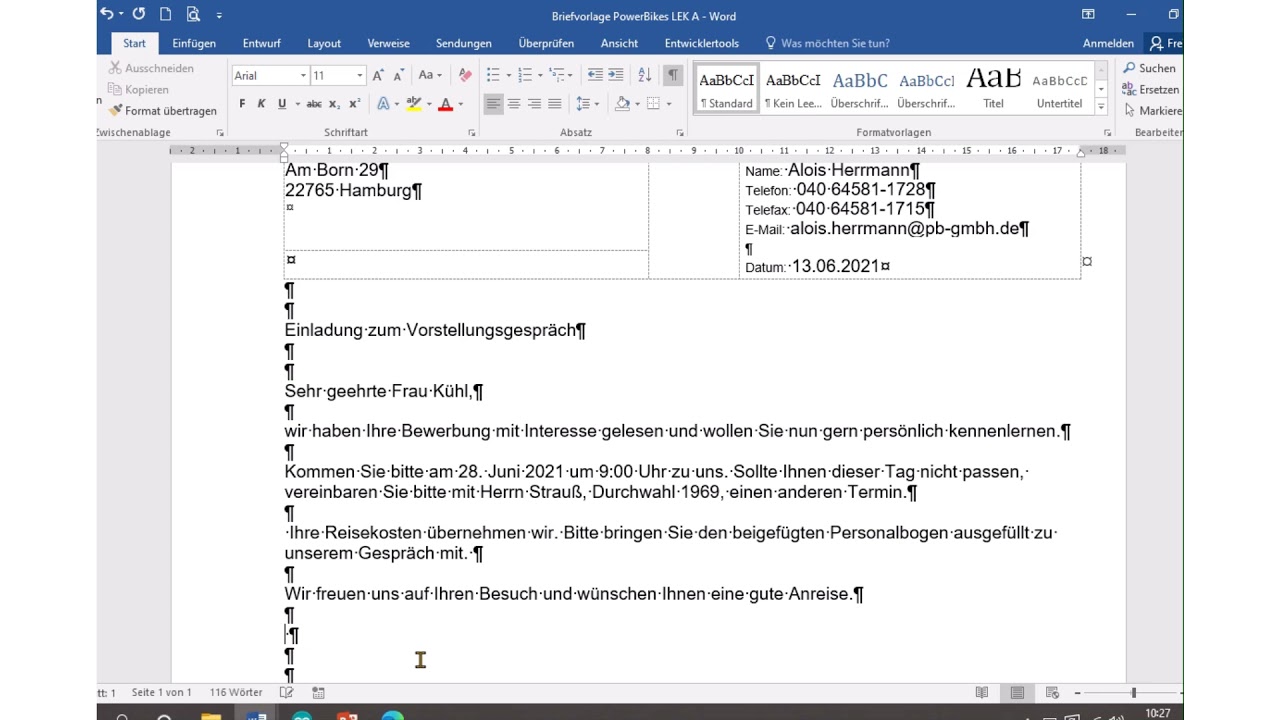
Task: Sort text alphabetically (A-Z icon)
Action: [x=645, y=75]
